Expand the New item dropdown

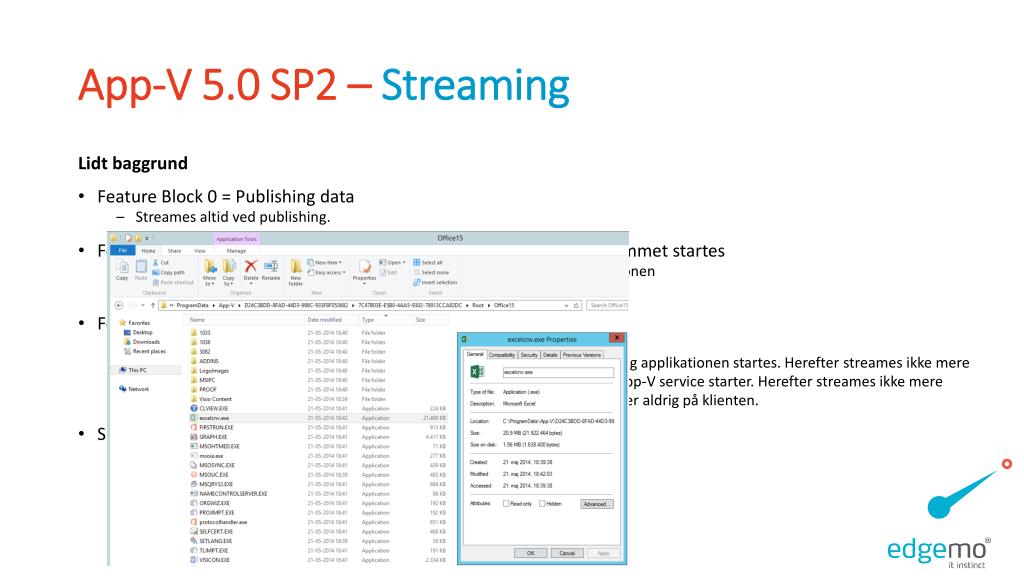(324, 263)
